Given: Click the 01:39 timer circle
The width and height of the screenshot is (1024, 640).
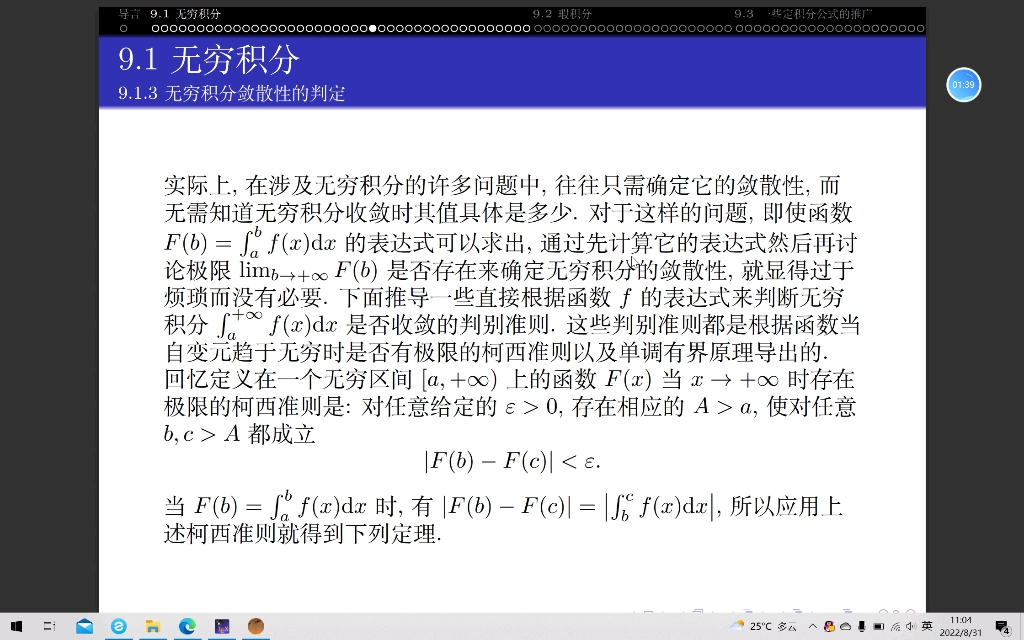Looking at the screenshot, I should coord(963,85).
